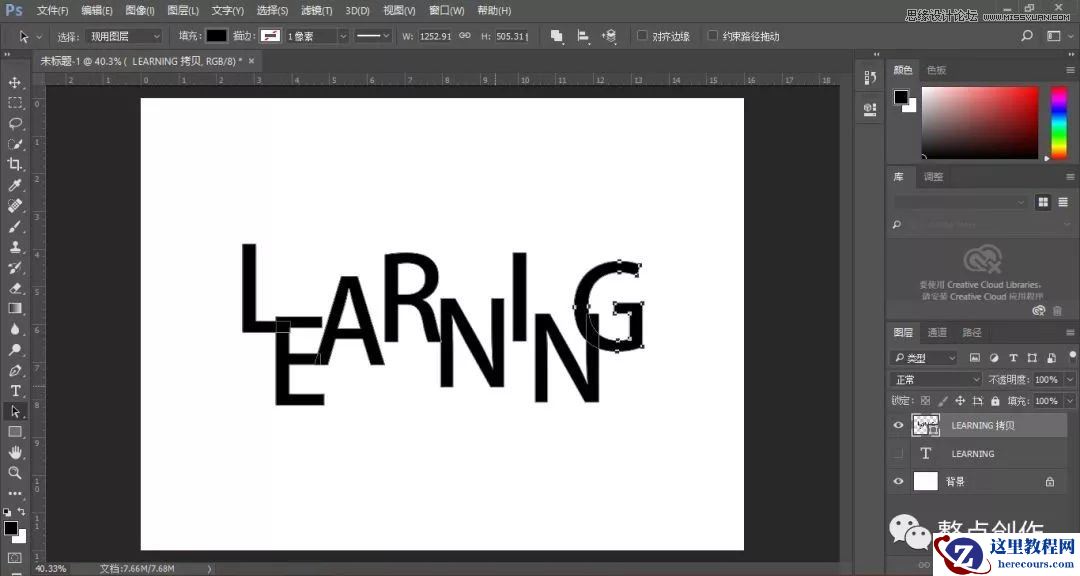Viewport: 1080px width, 576px height.
Task: Select the Clone Stamp tool
Action: point(14,247)
